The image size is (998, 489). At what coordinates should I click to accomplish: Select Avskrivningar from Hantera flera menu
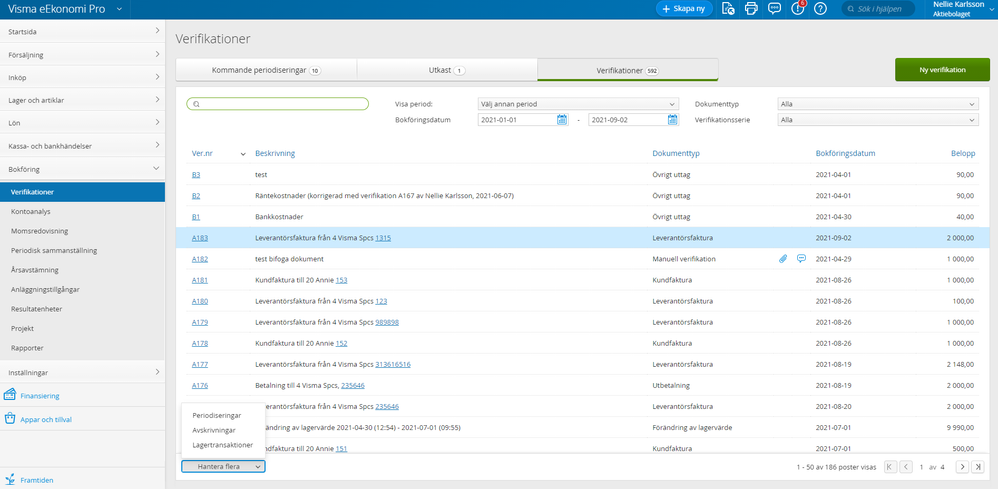[214, 430]
